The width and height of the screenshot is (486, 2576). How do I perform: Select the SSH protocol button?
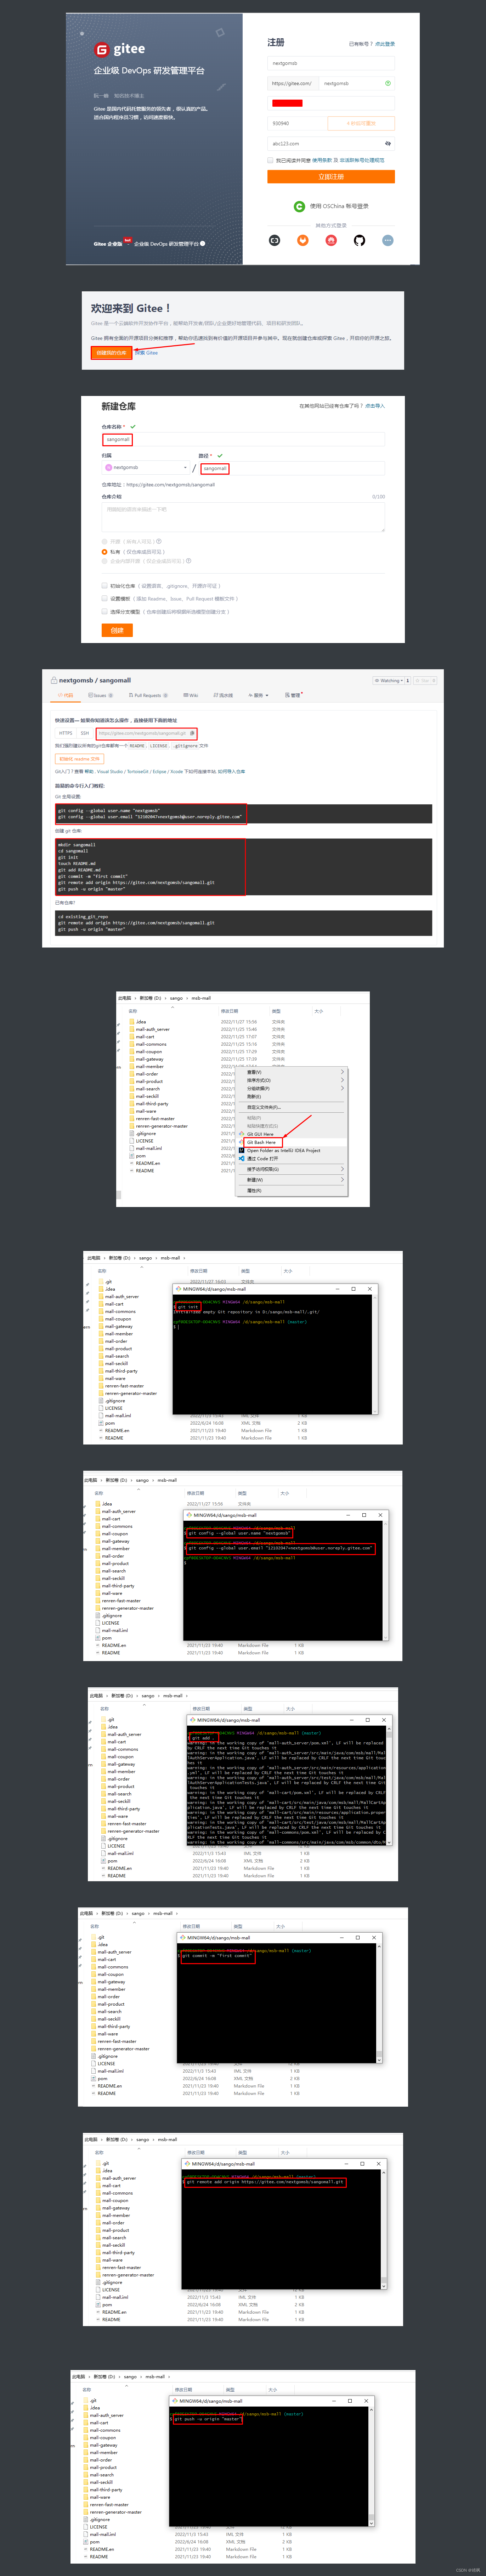point(85,733)
